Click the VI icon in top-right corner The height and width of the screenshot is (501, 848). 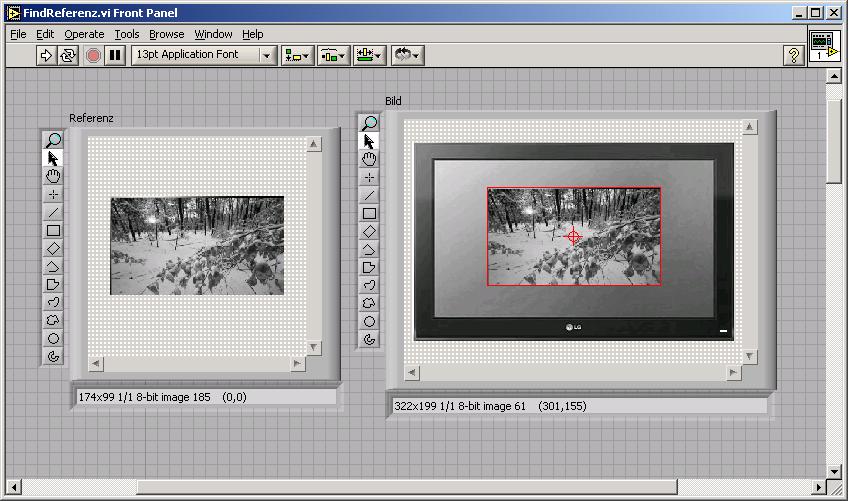pos(823,46)
